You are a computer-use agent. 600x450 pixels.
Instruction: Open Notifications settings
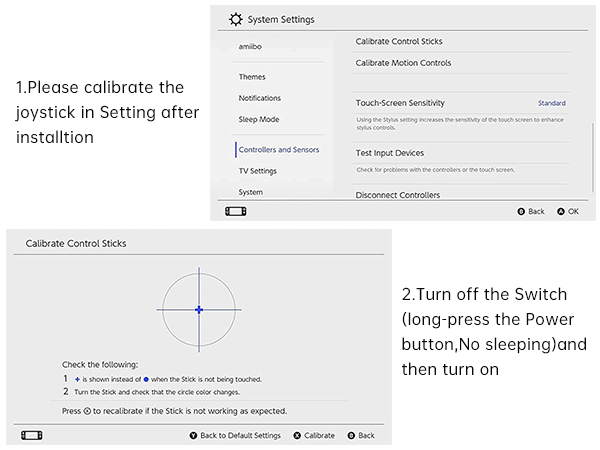[x=260, y=98]
